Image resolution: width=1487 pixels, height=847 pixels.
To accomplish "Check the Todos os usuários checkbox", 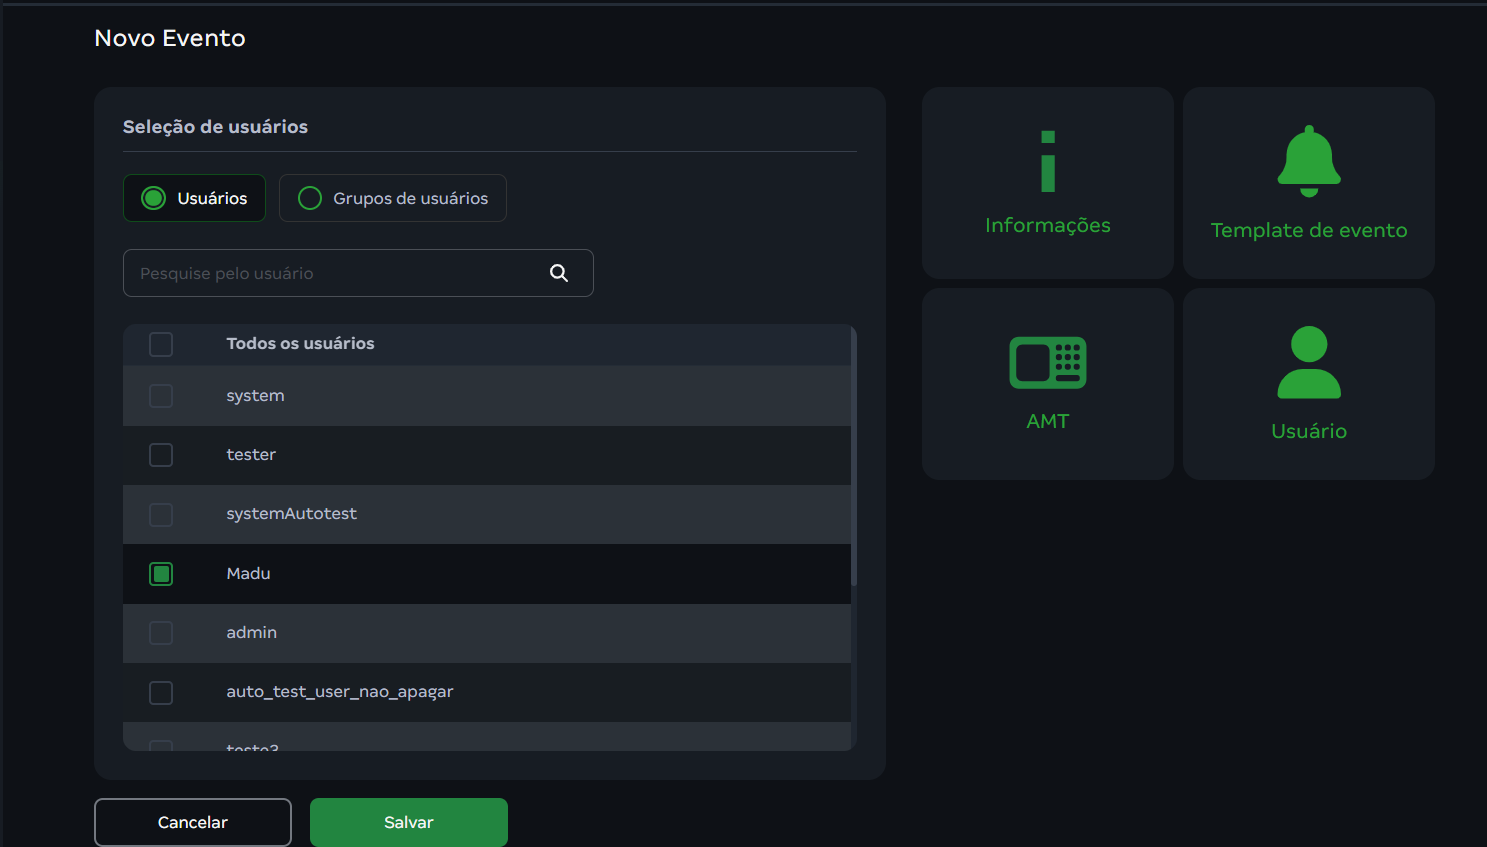I will tap(161, 344).
